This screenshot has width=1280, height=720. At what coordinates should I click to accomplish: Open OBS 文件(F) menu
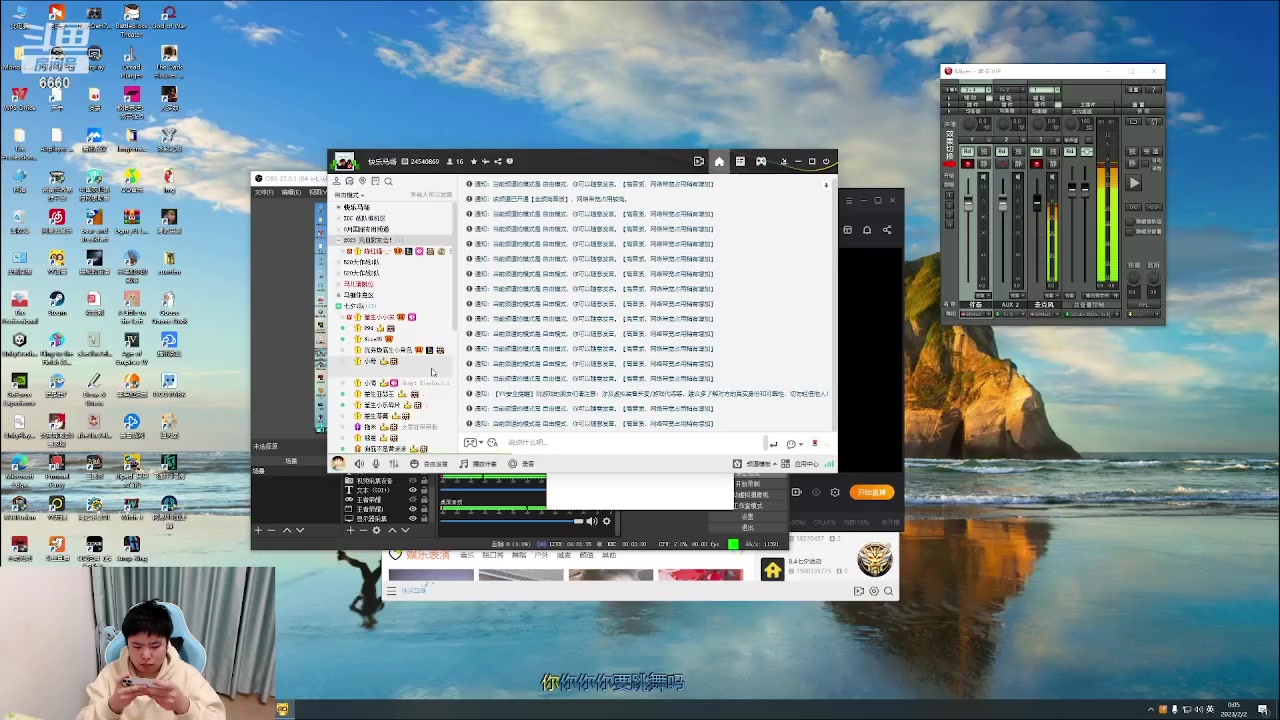coord(264,192)
